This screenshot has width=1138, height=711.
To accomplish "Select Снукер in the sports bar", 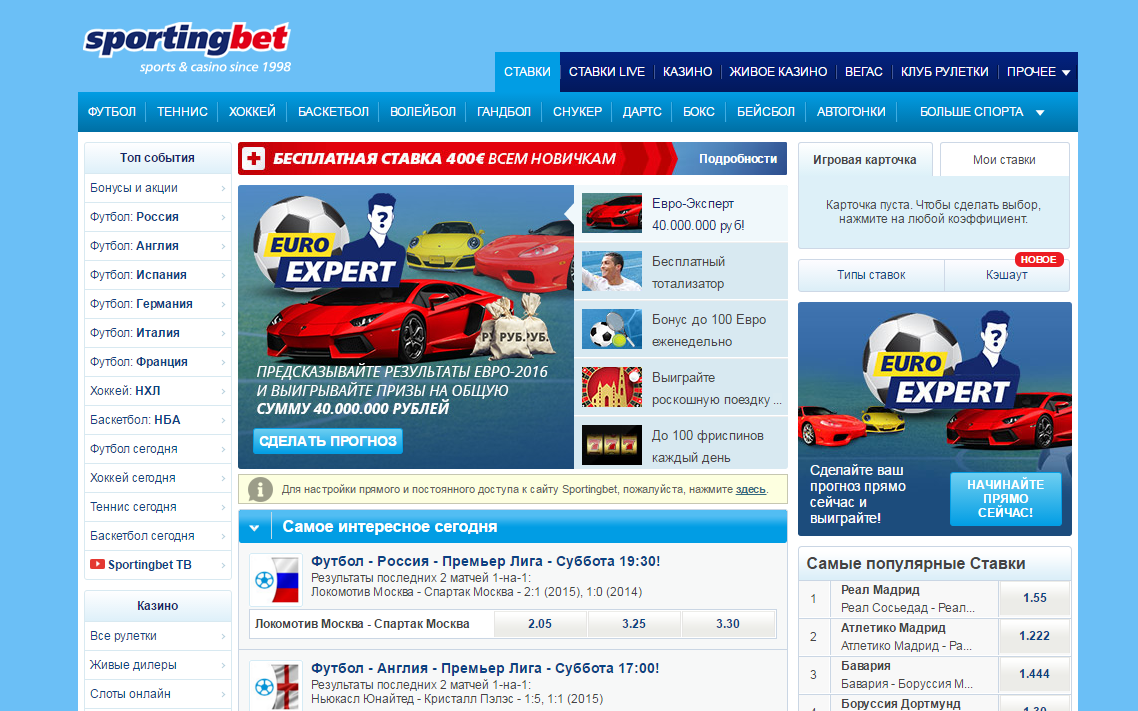I will 578,112.
